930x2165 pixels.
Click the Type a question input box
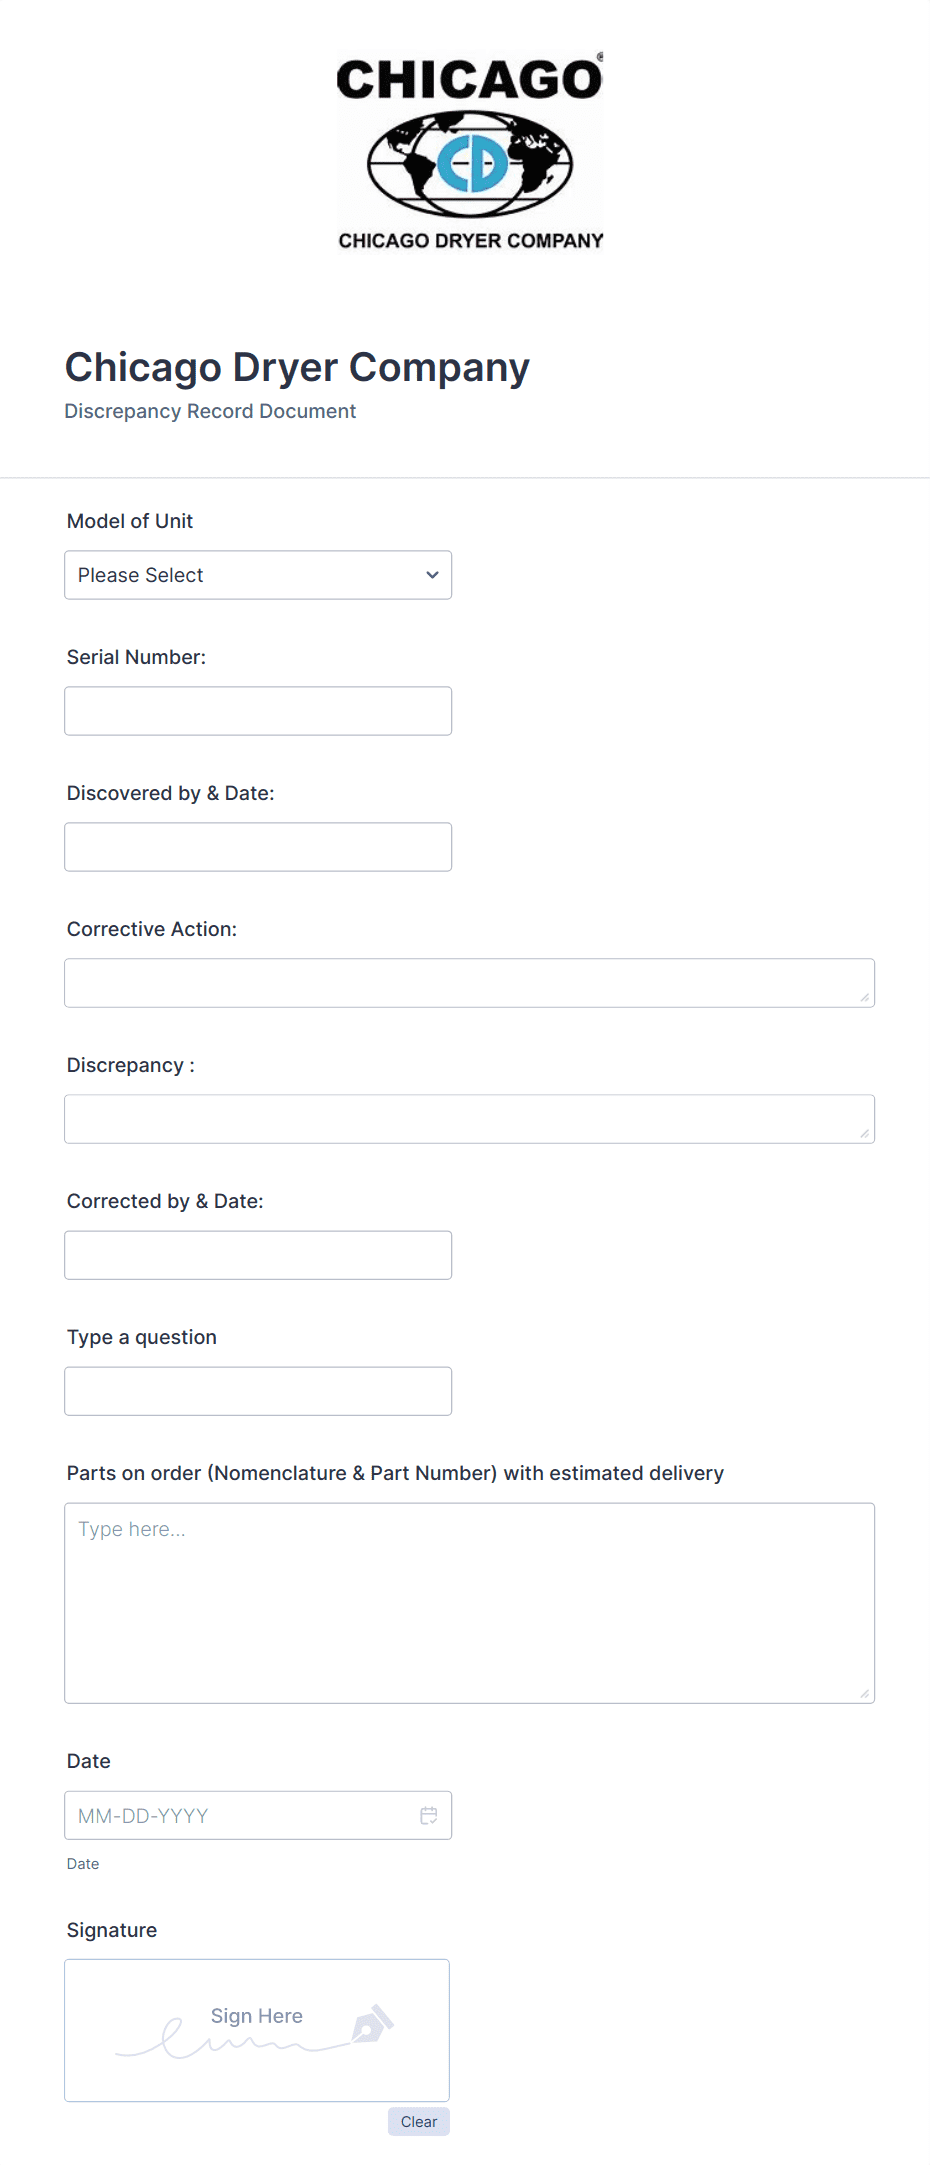tap(258, 1390)
